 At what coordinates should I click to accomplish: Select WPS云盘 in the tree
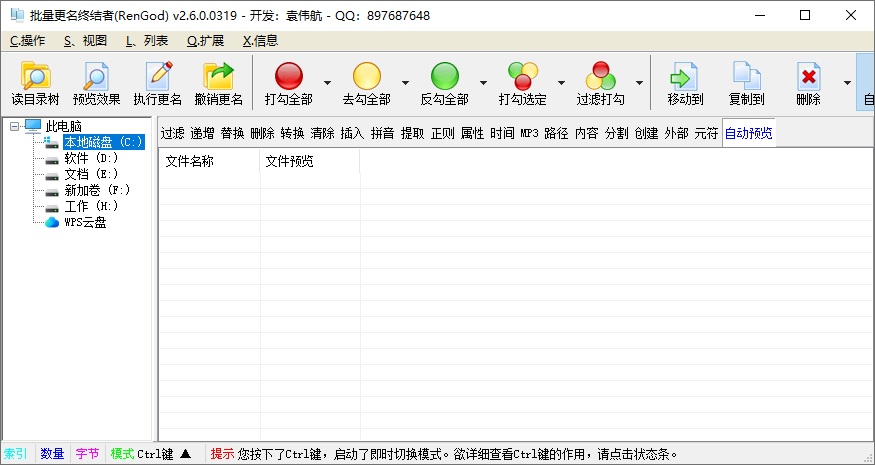pyautogui.click(x=85, y=223)
